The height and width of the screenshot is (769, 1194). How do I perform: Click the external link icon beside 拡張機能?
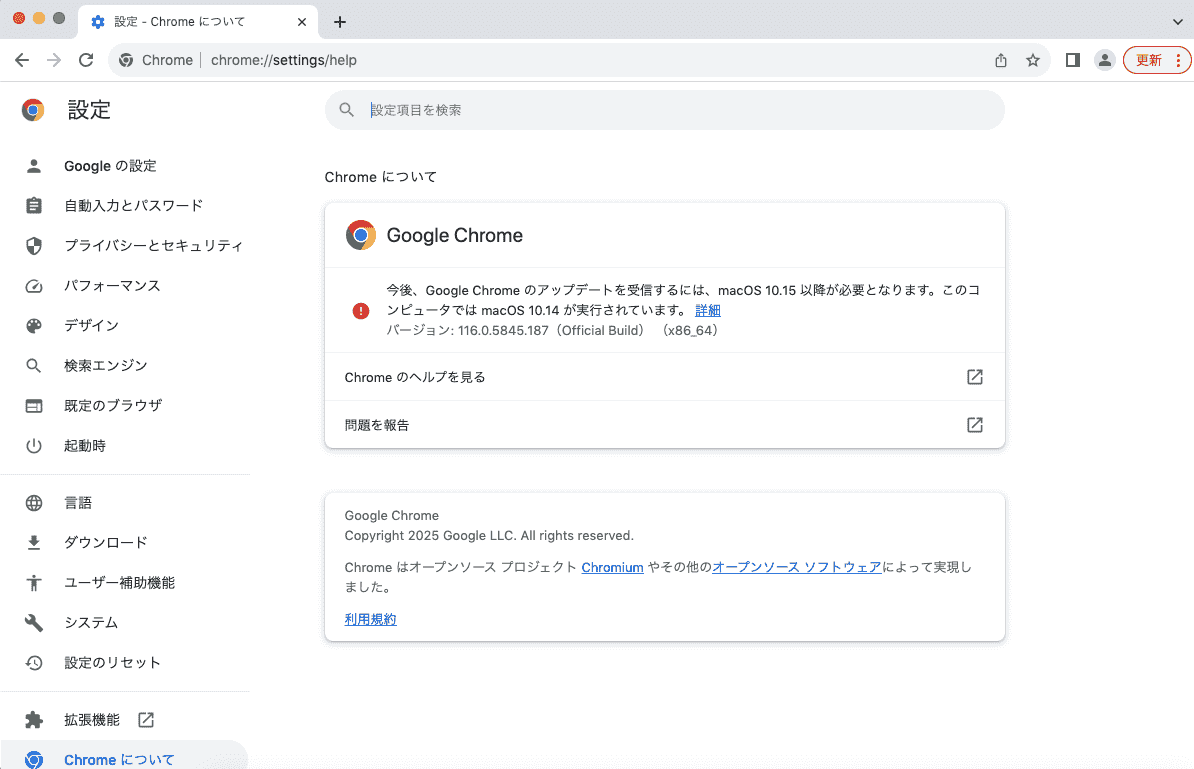pyautogui.click(x=145, y=720)
